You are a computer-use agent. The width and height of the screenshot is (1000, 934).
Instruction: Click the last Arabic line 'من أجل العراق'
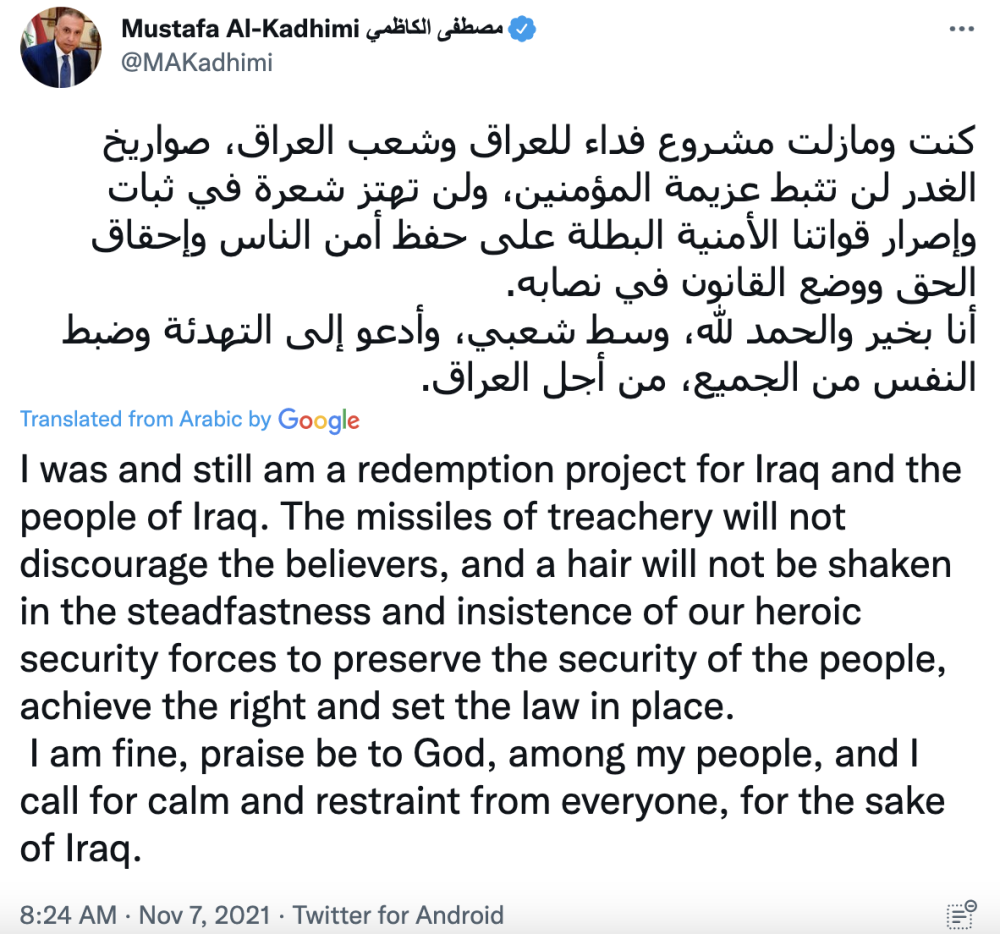[x=543, y=379]
